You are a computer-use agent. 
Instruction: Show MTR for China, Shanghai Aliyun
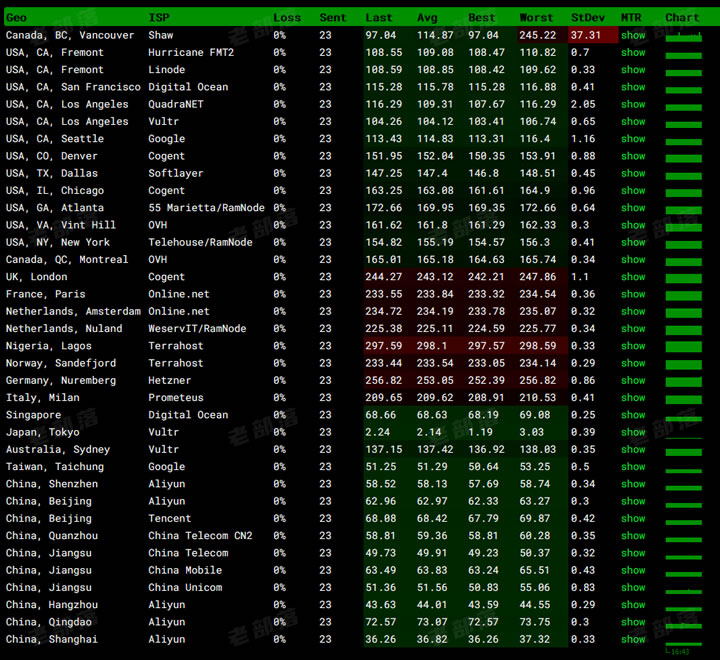(633, 639)
